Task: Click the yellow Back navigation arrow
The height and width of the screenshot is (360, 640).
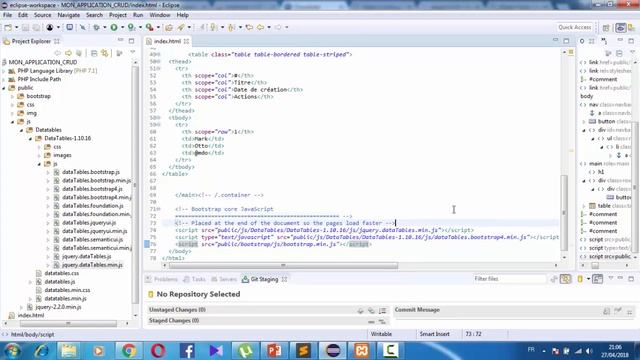Action: pos(260,27)
